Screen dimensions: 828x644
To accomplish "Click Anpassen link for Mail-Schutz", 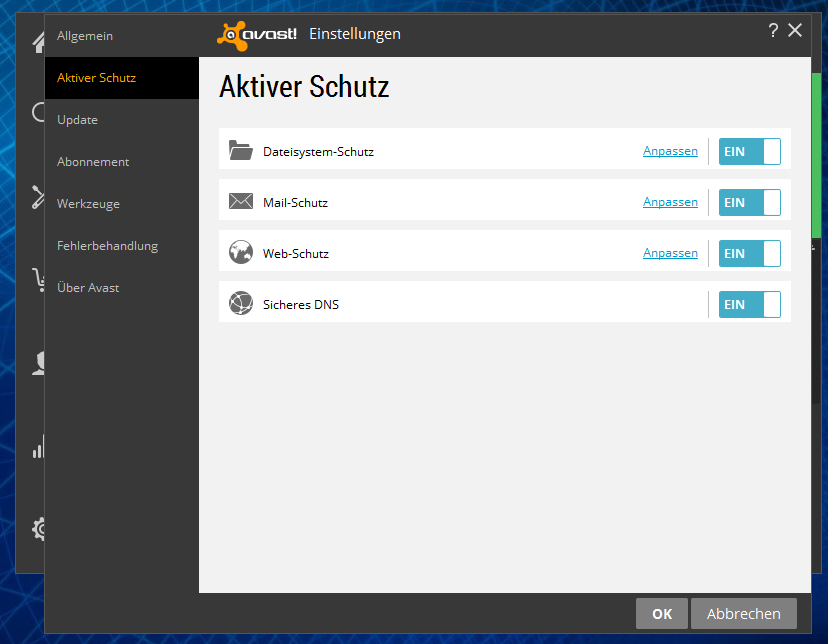I will pyautogui.click(x=670, y=202).
